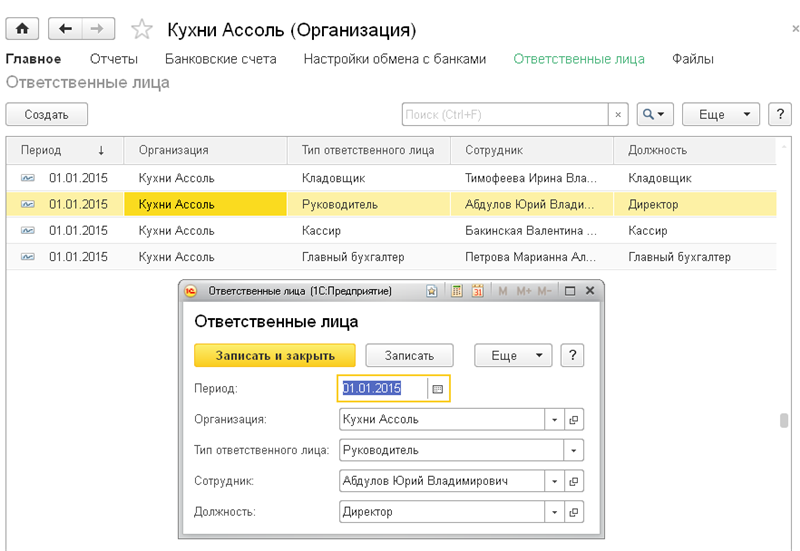Expand the Должность dropdown list

(554, 512)
